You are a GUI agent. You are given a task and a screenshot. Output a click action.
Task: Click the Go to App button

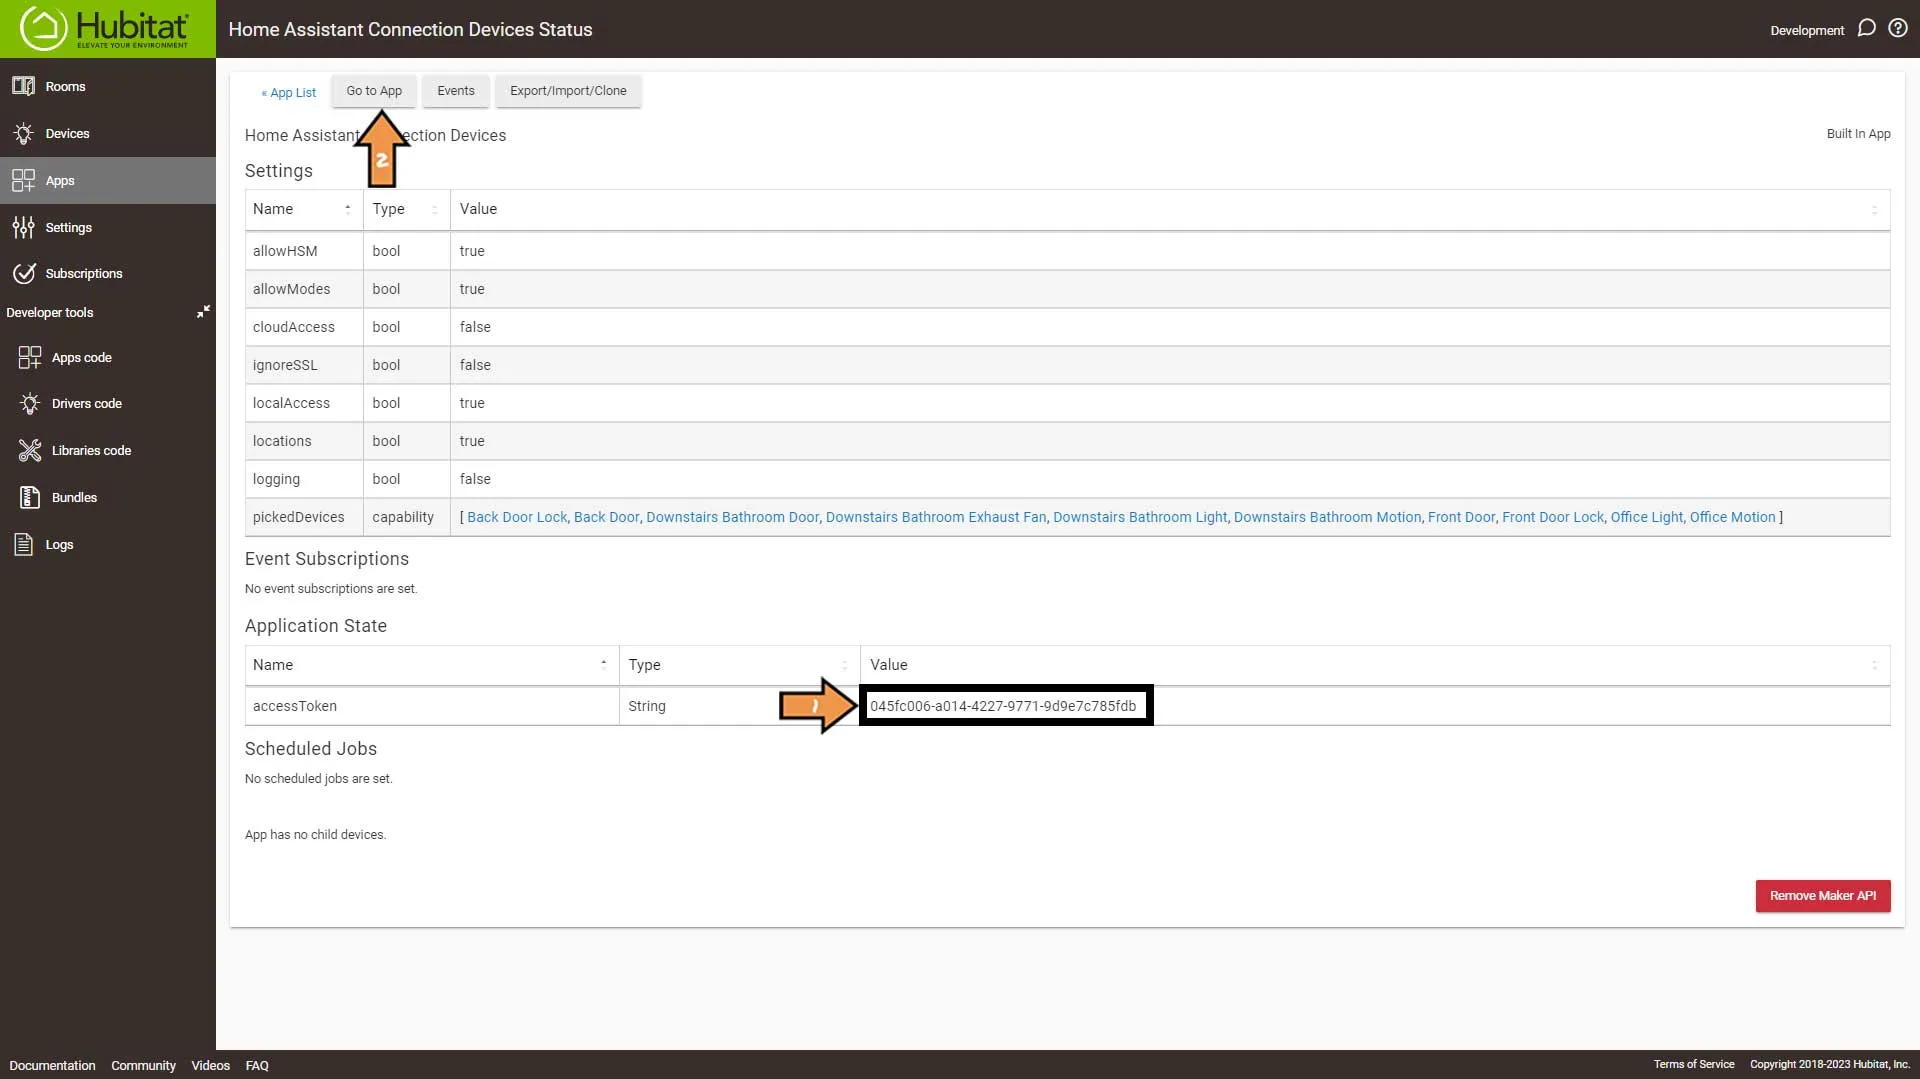[x=374, y=91]
